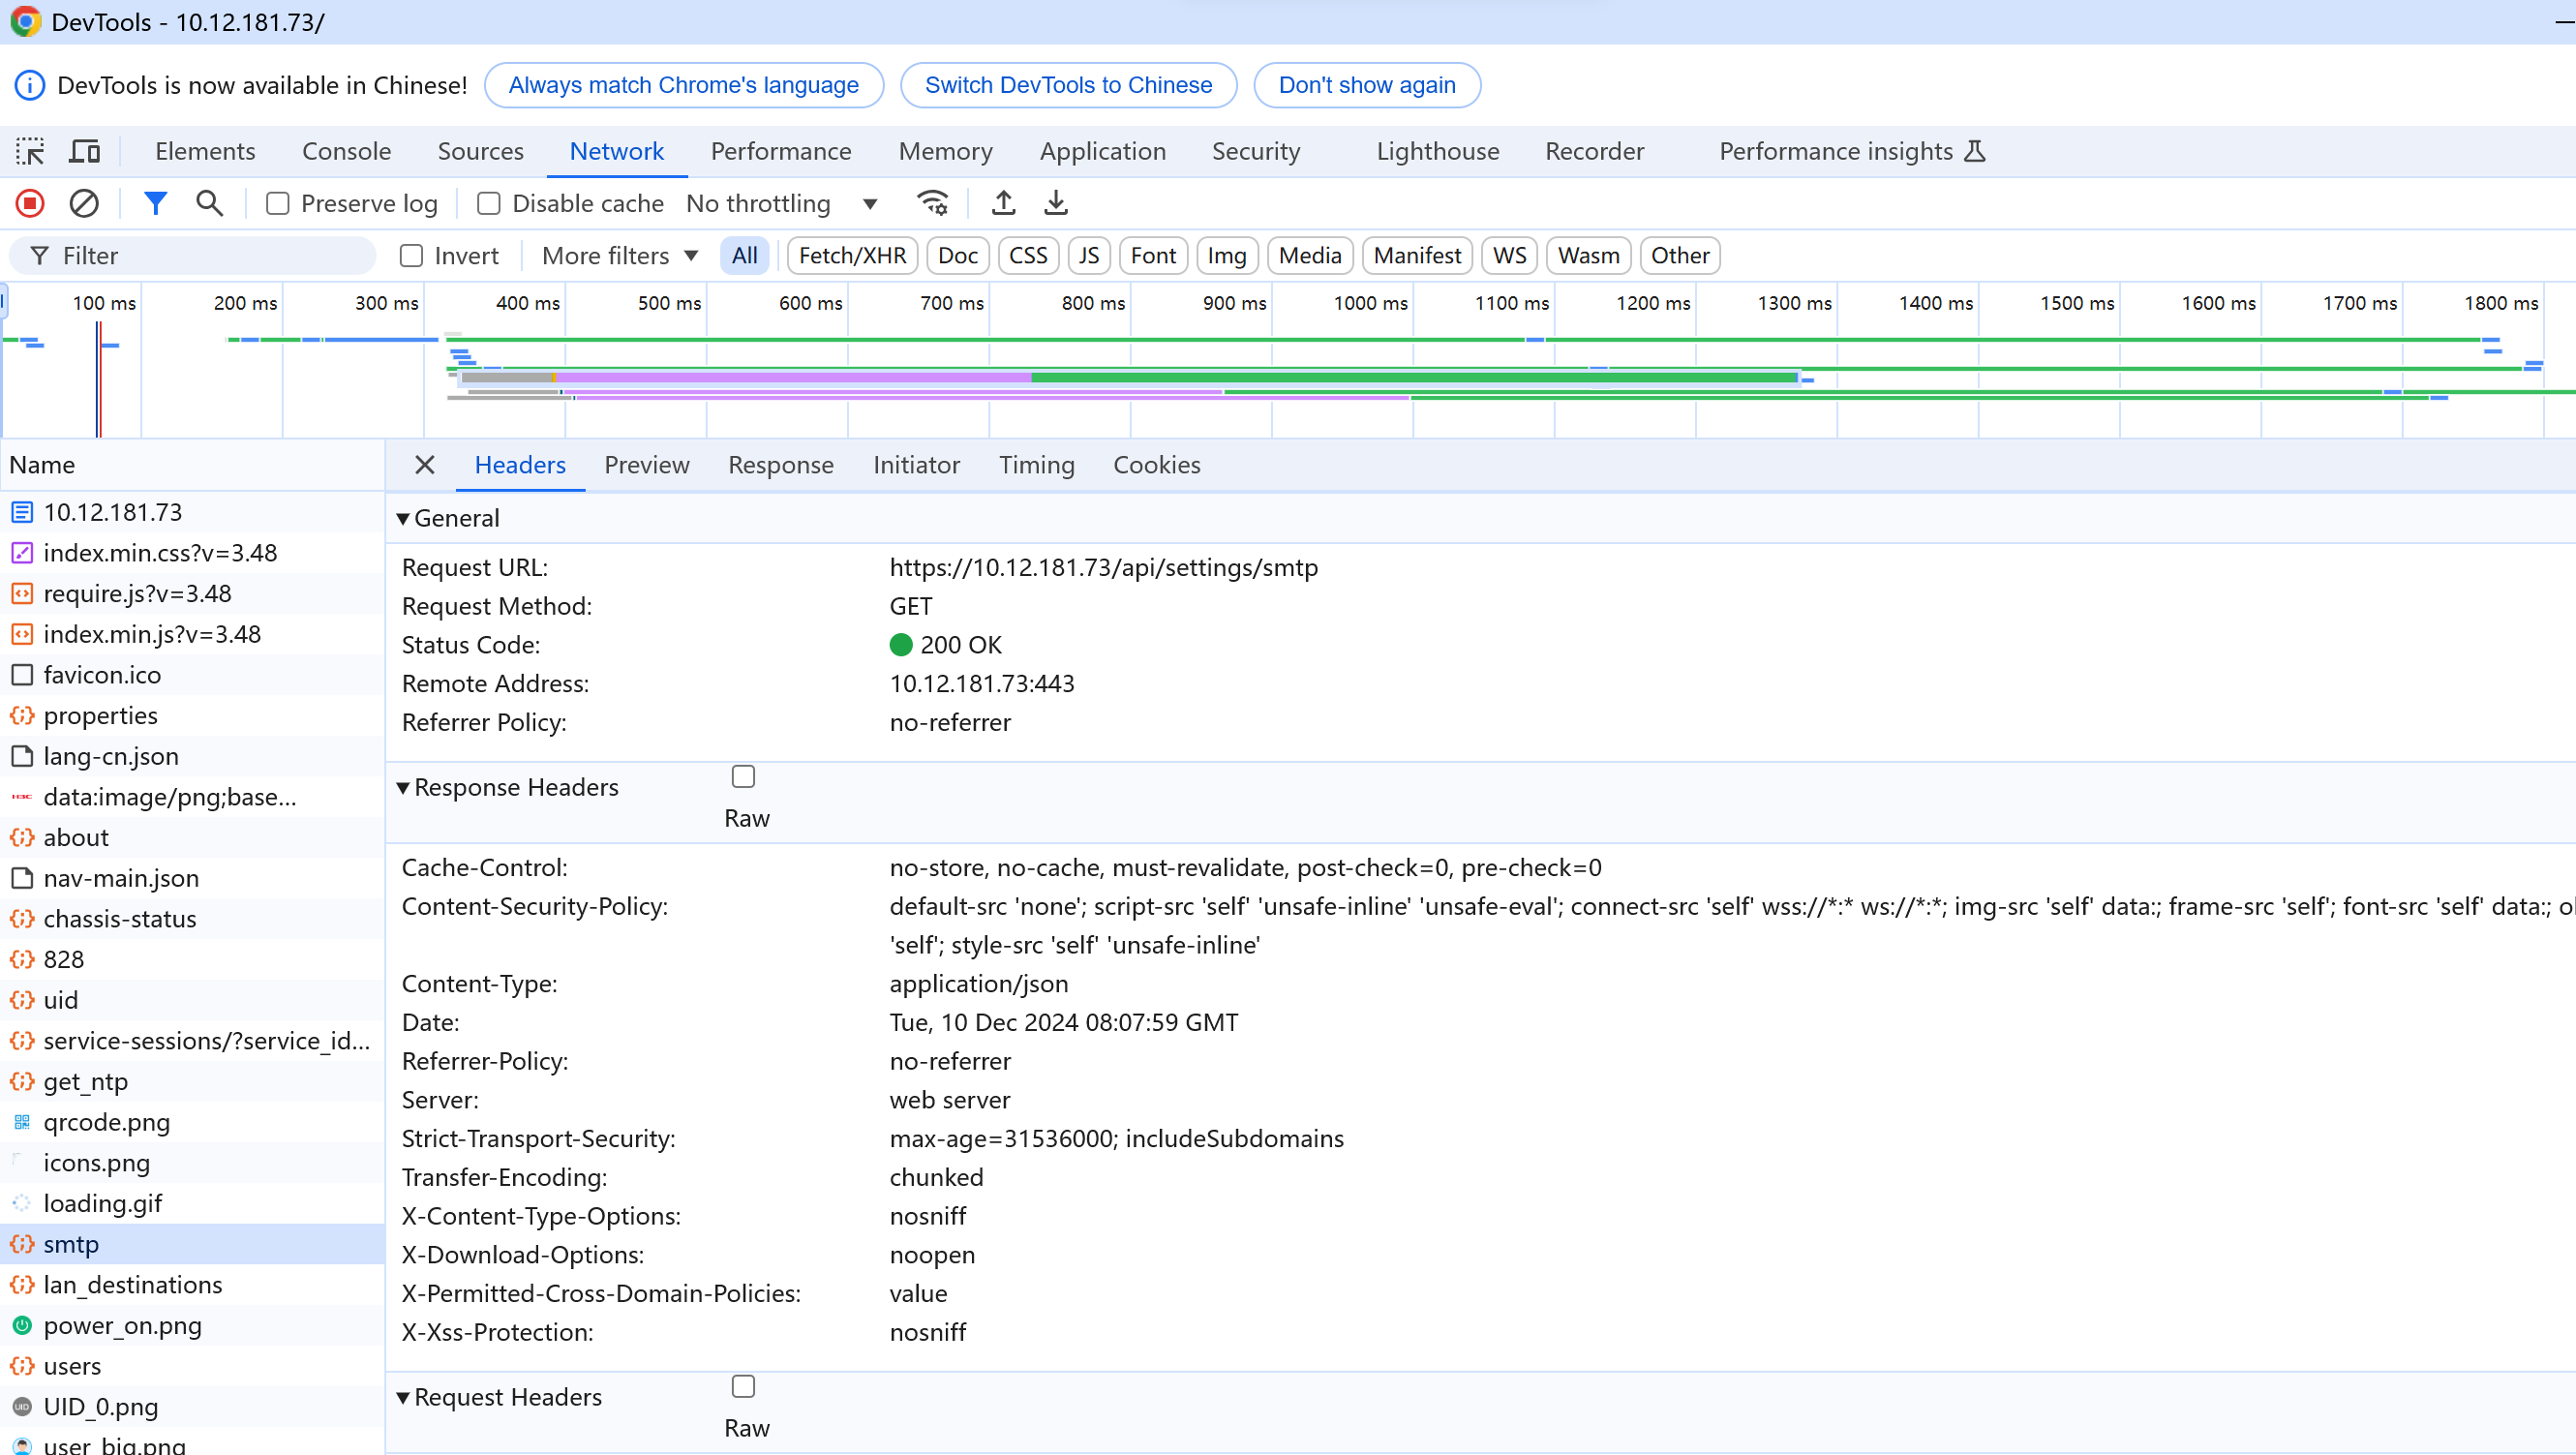Toggle the funnel filter icon
Screen dimensions: 2576x1455
(x=155, y=204)
